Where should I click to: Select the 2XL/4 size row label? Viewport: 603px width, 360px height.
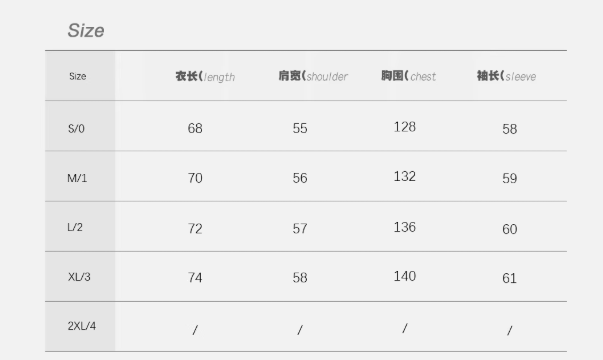point(82,326)
